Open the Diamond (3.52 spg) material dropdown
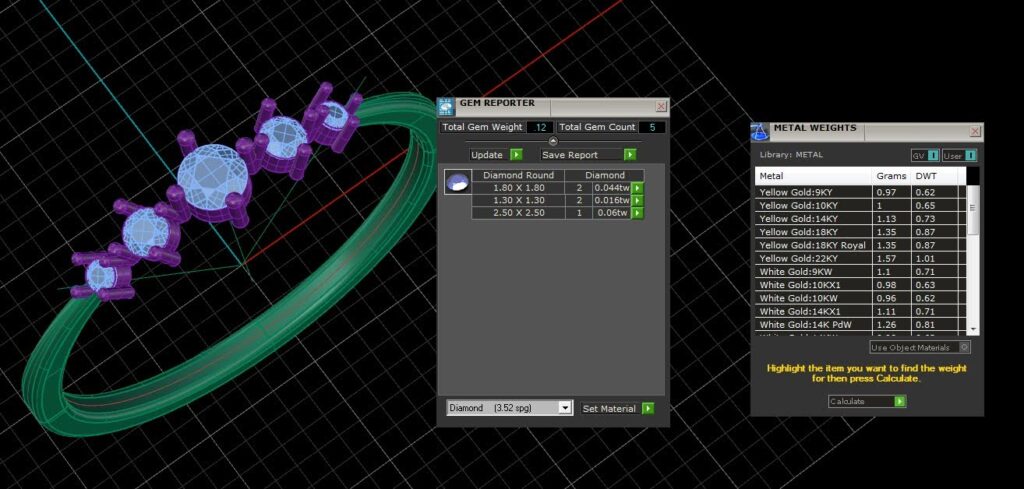 tap(509, 407)
